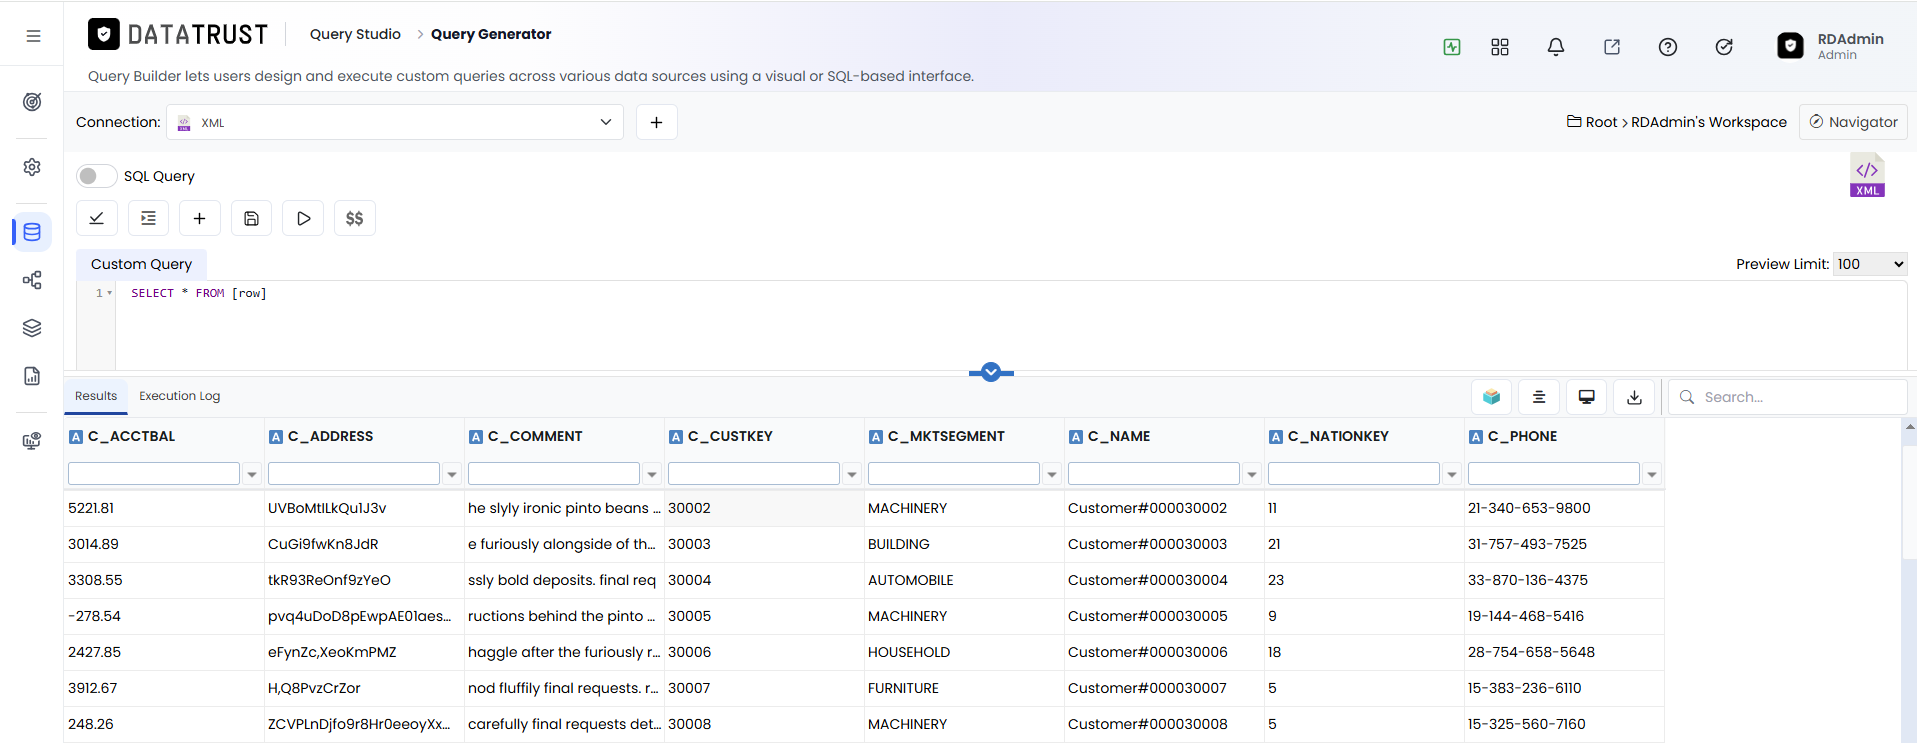Open the settings gear in sidebar
The image size is (1917, 743).
[x=32, y=167]
